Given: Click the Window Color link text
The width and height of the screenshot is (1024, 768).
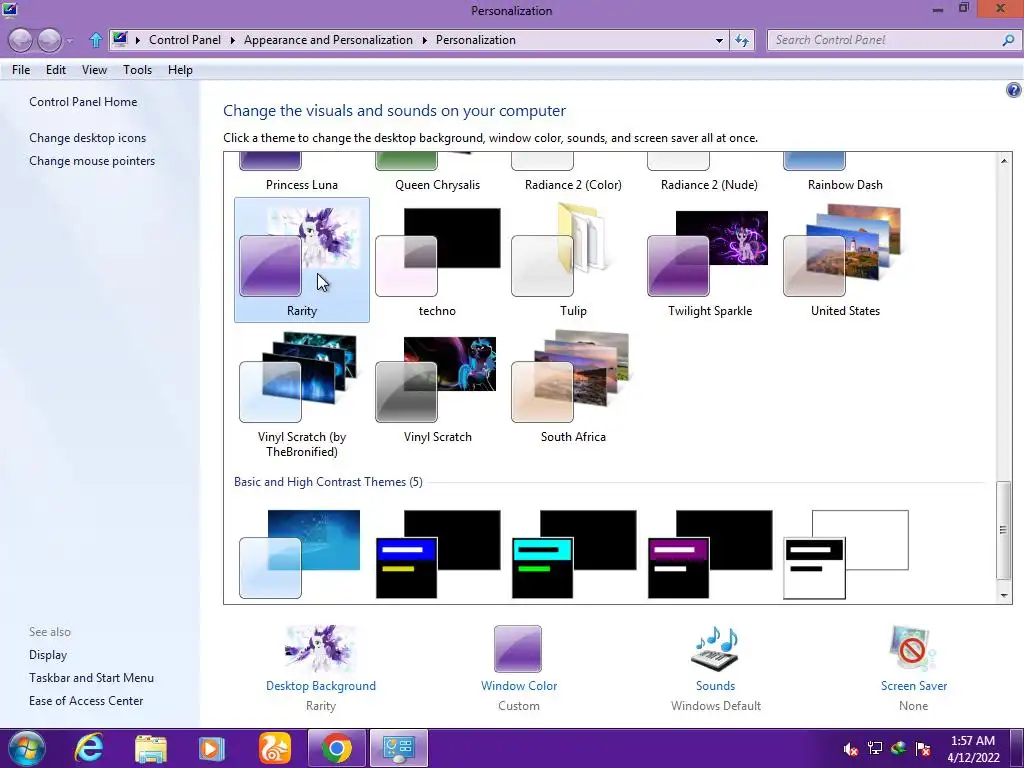Looking at the screenshot, I should click(x=519, y=686).
